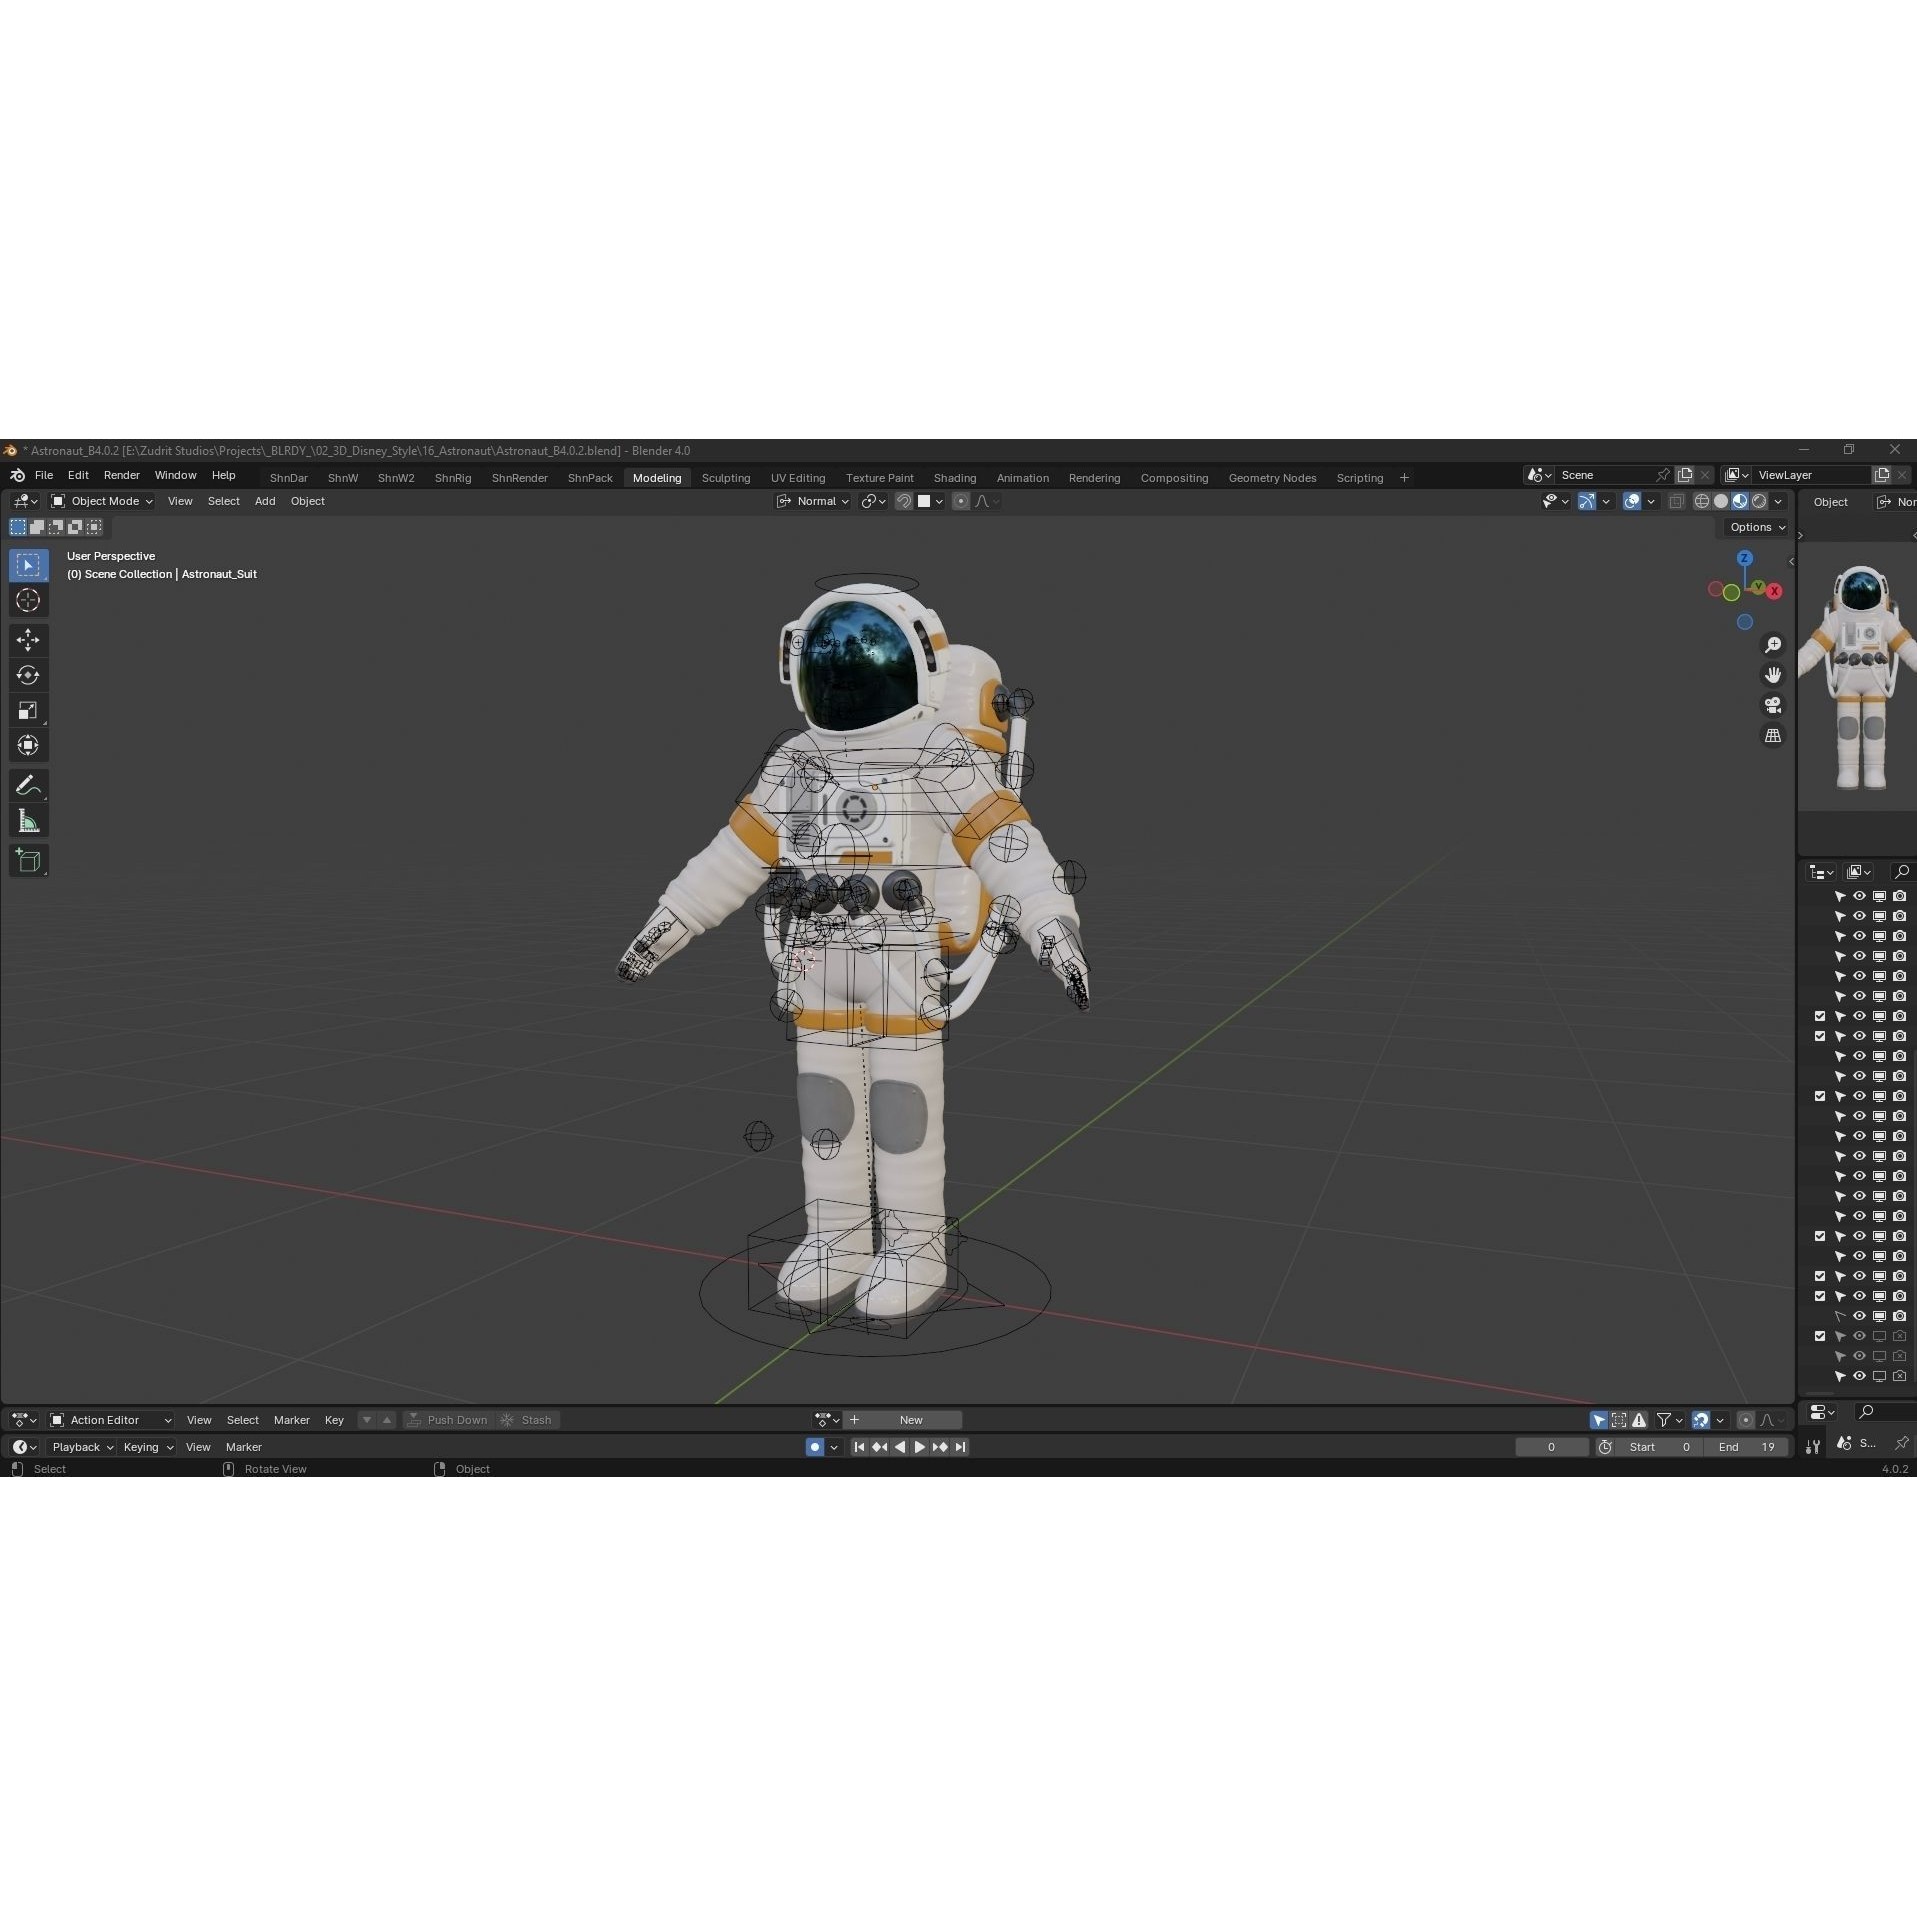Expand the viewport Options dropdown

(1757, 527)
